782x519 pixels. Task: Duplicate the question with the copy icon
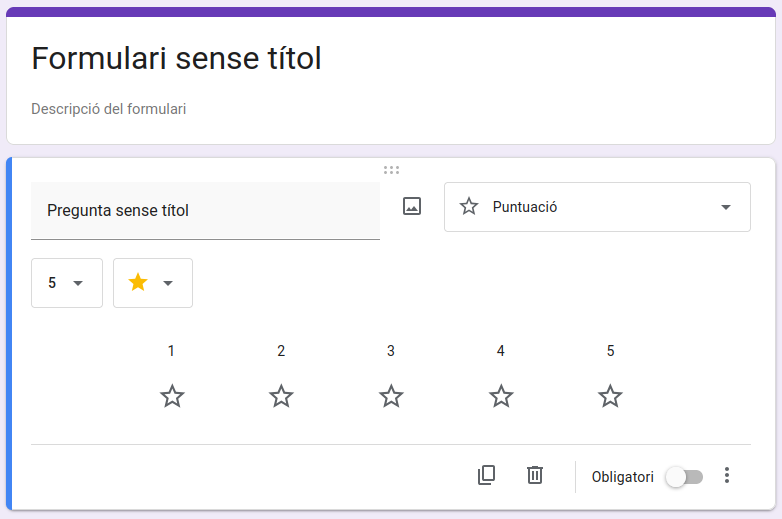[487, 475]
